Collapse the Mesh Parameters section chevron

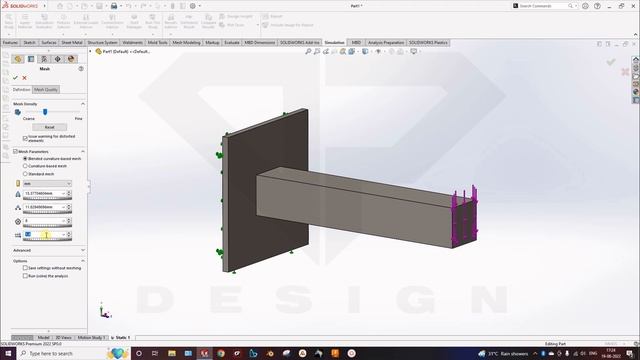click(83, 151)
